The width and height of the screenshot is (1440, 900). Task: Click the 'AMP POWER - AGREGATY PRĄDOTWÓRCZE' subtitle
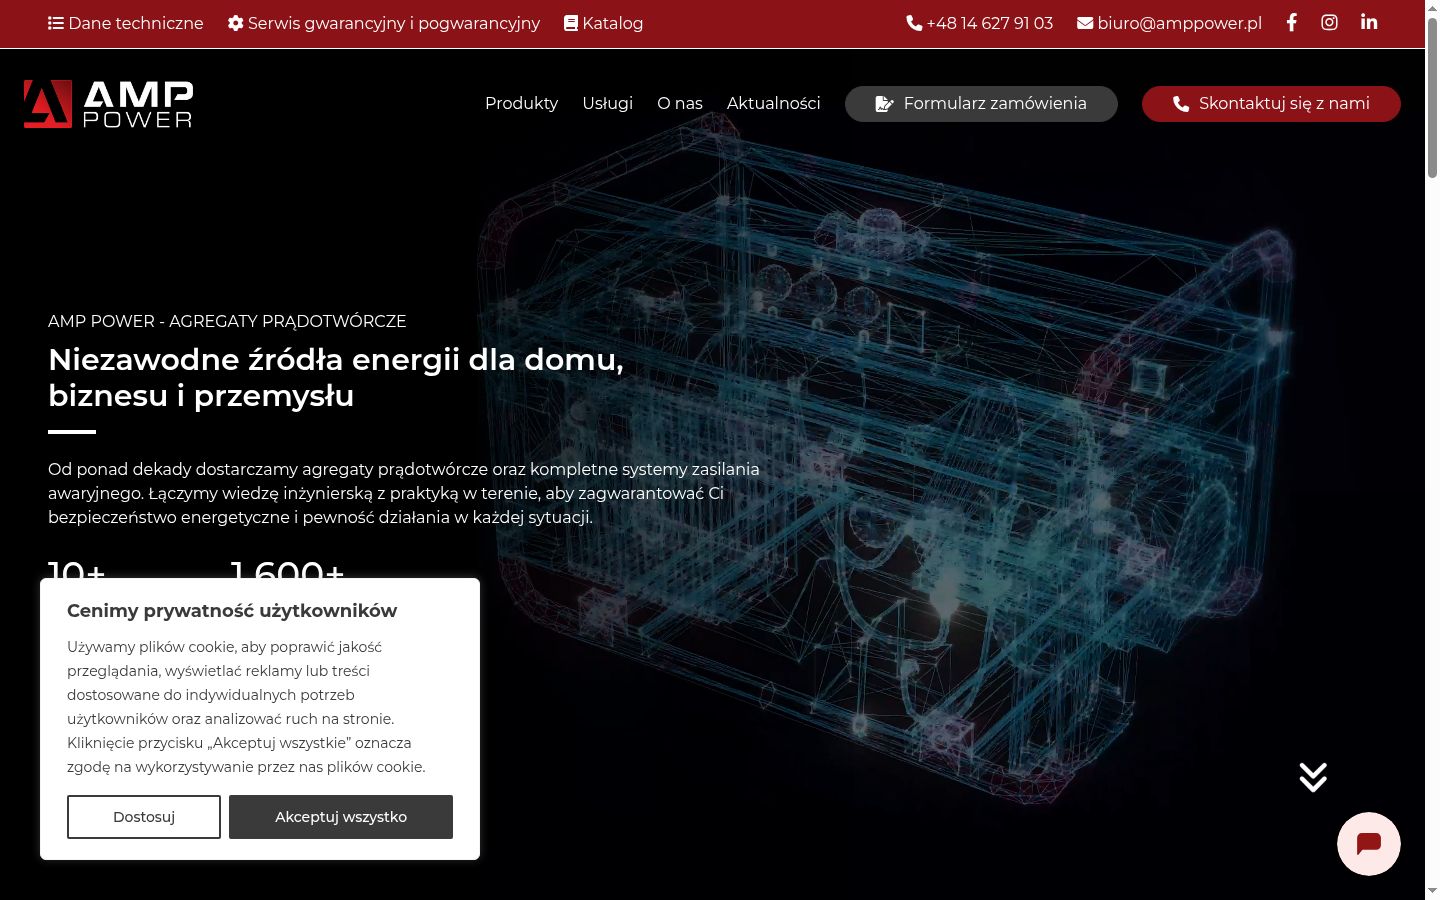click(x=227, y=321)
